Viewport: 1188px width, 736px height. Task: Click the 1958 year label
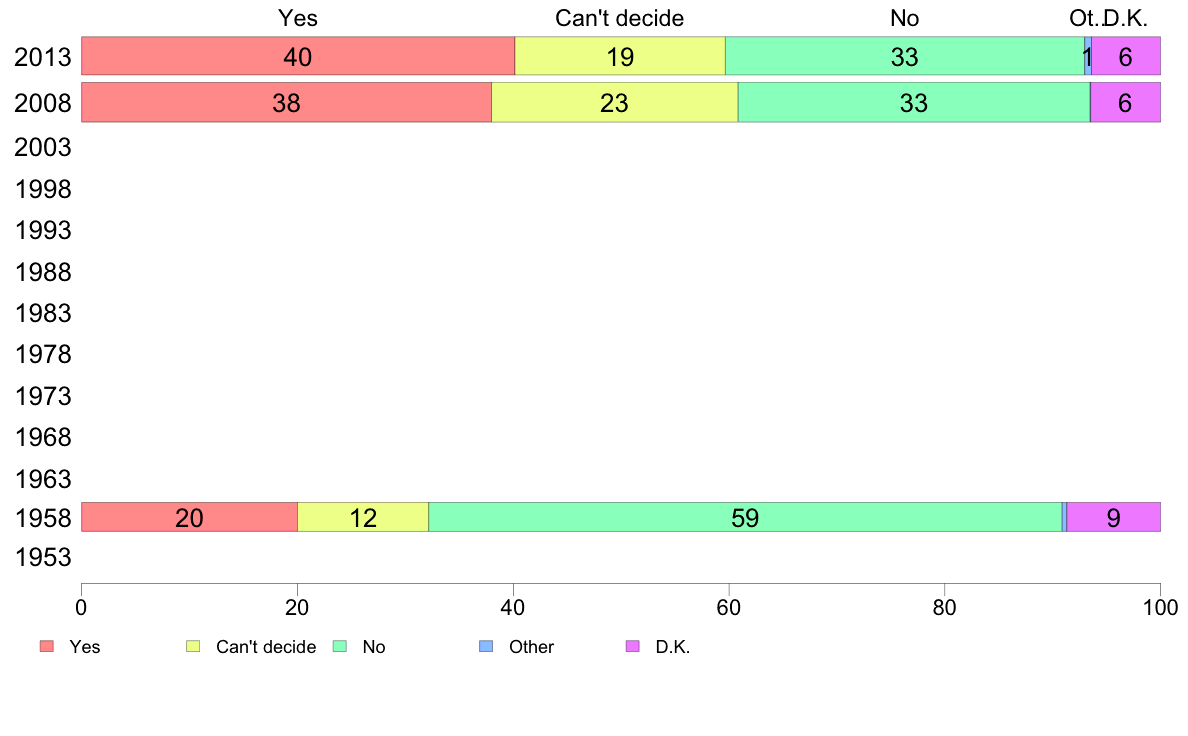point(42,518)
